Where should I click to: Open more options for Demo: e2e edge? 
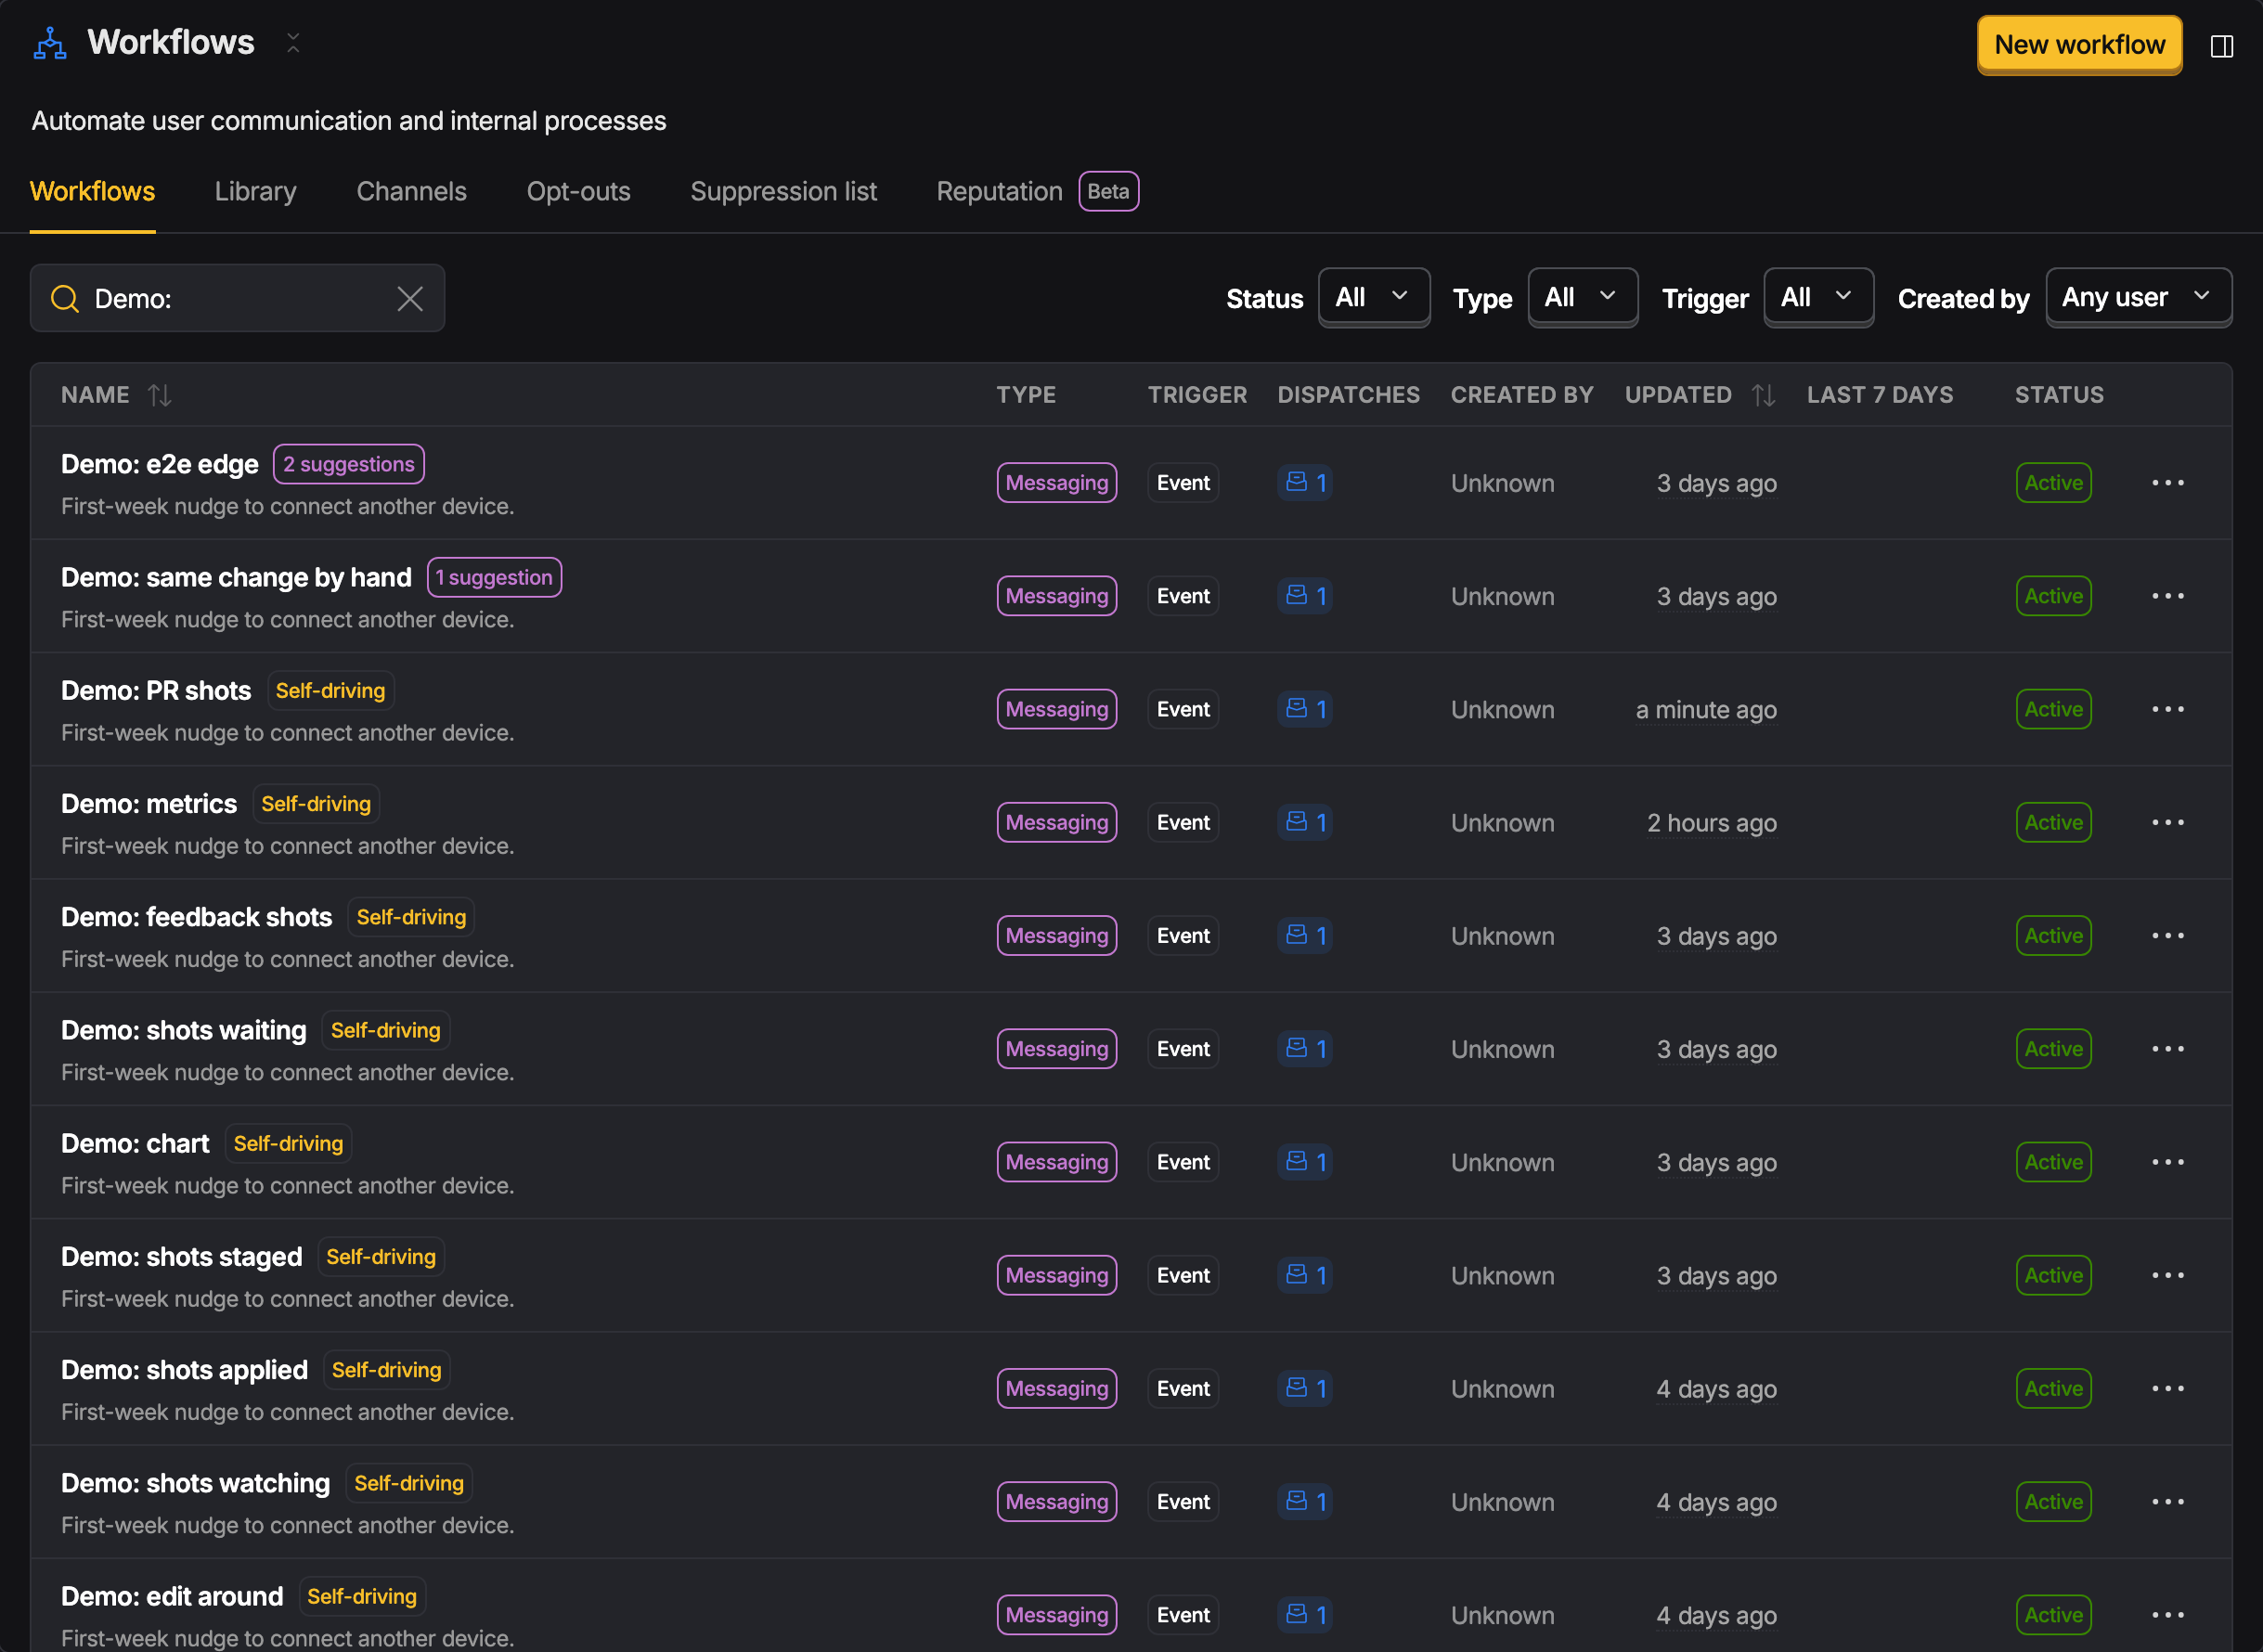(x=2167, y=483)
